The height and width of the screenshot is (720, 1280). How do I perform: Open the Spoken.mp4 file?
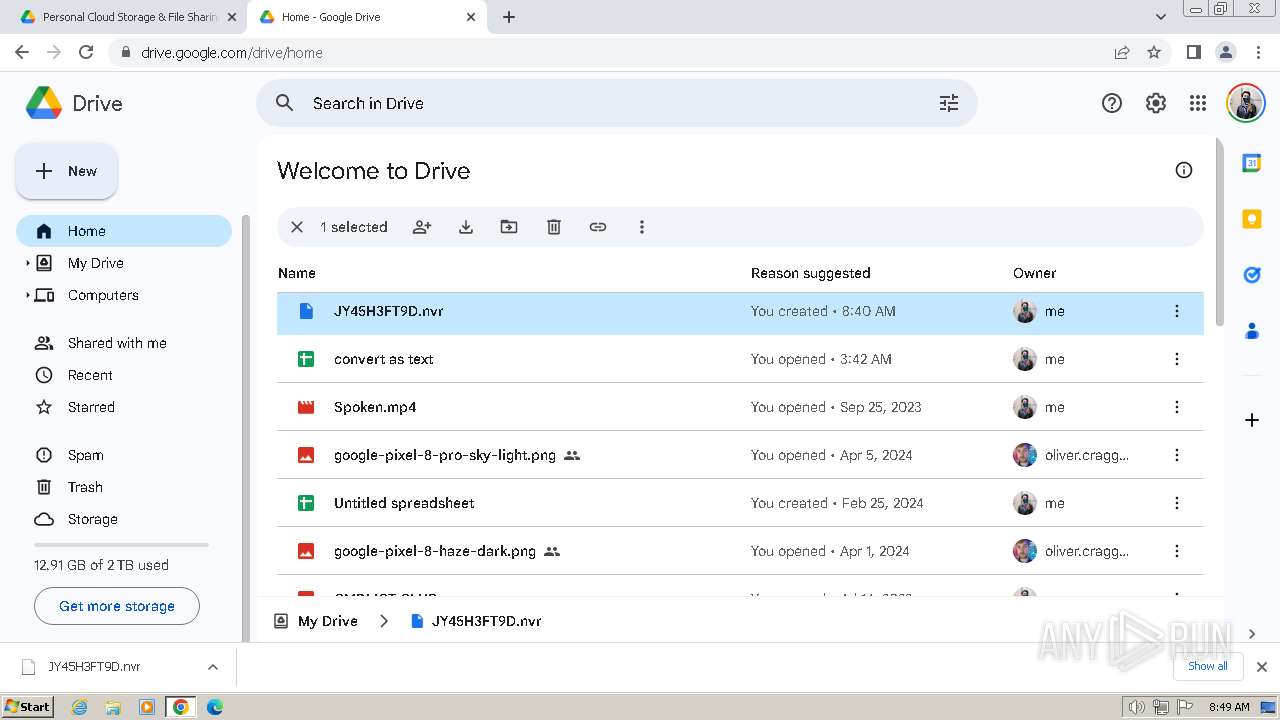click(x=375, y=407)
